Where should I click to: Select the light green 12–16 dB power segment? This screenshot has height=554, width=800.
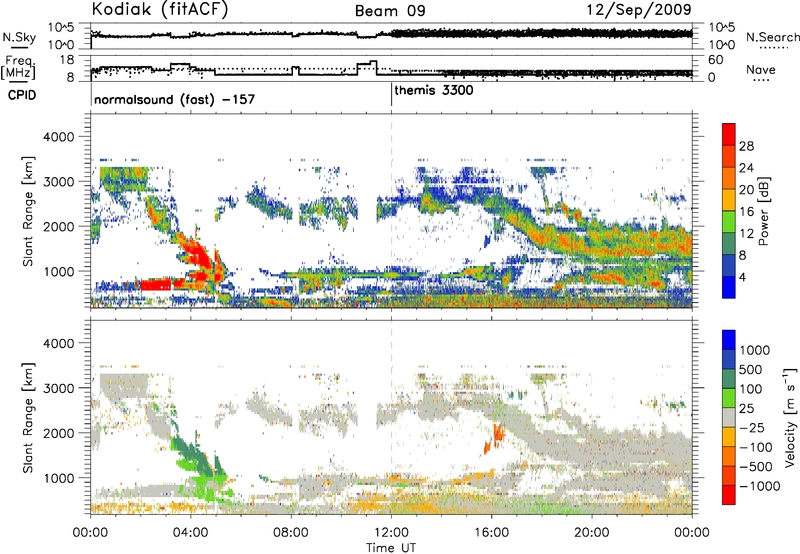(729, 222)
